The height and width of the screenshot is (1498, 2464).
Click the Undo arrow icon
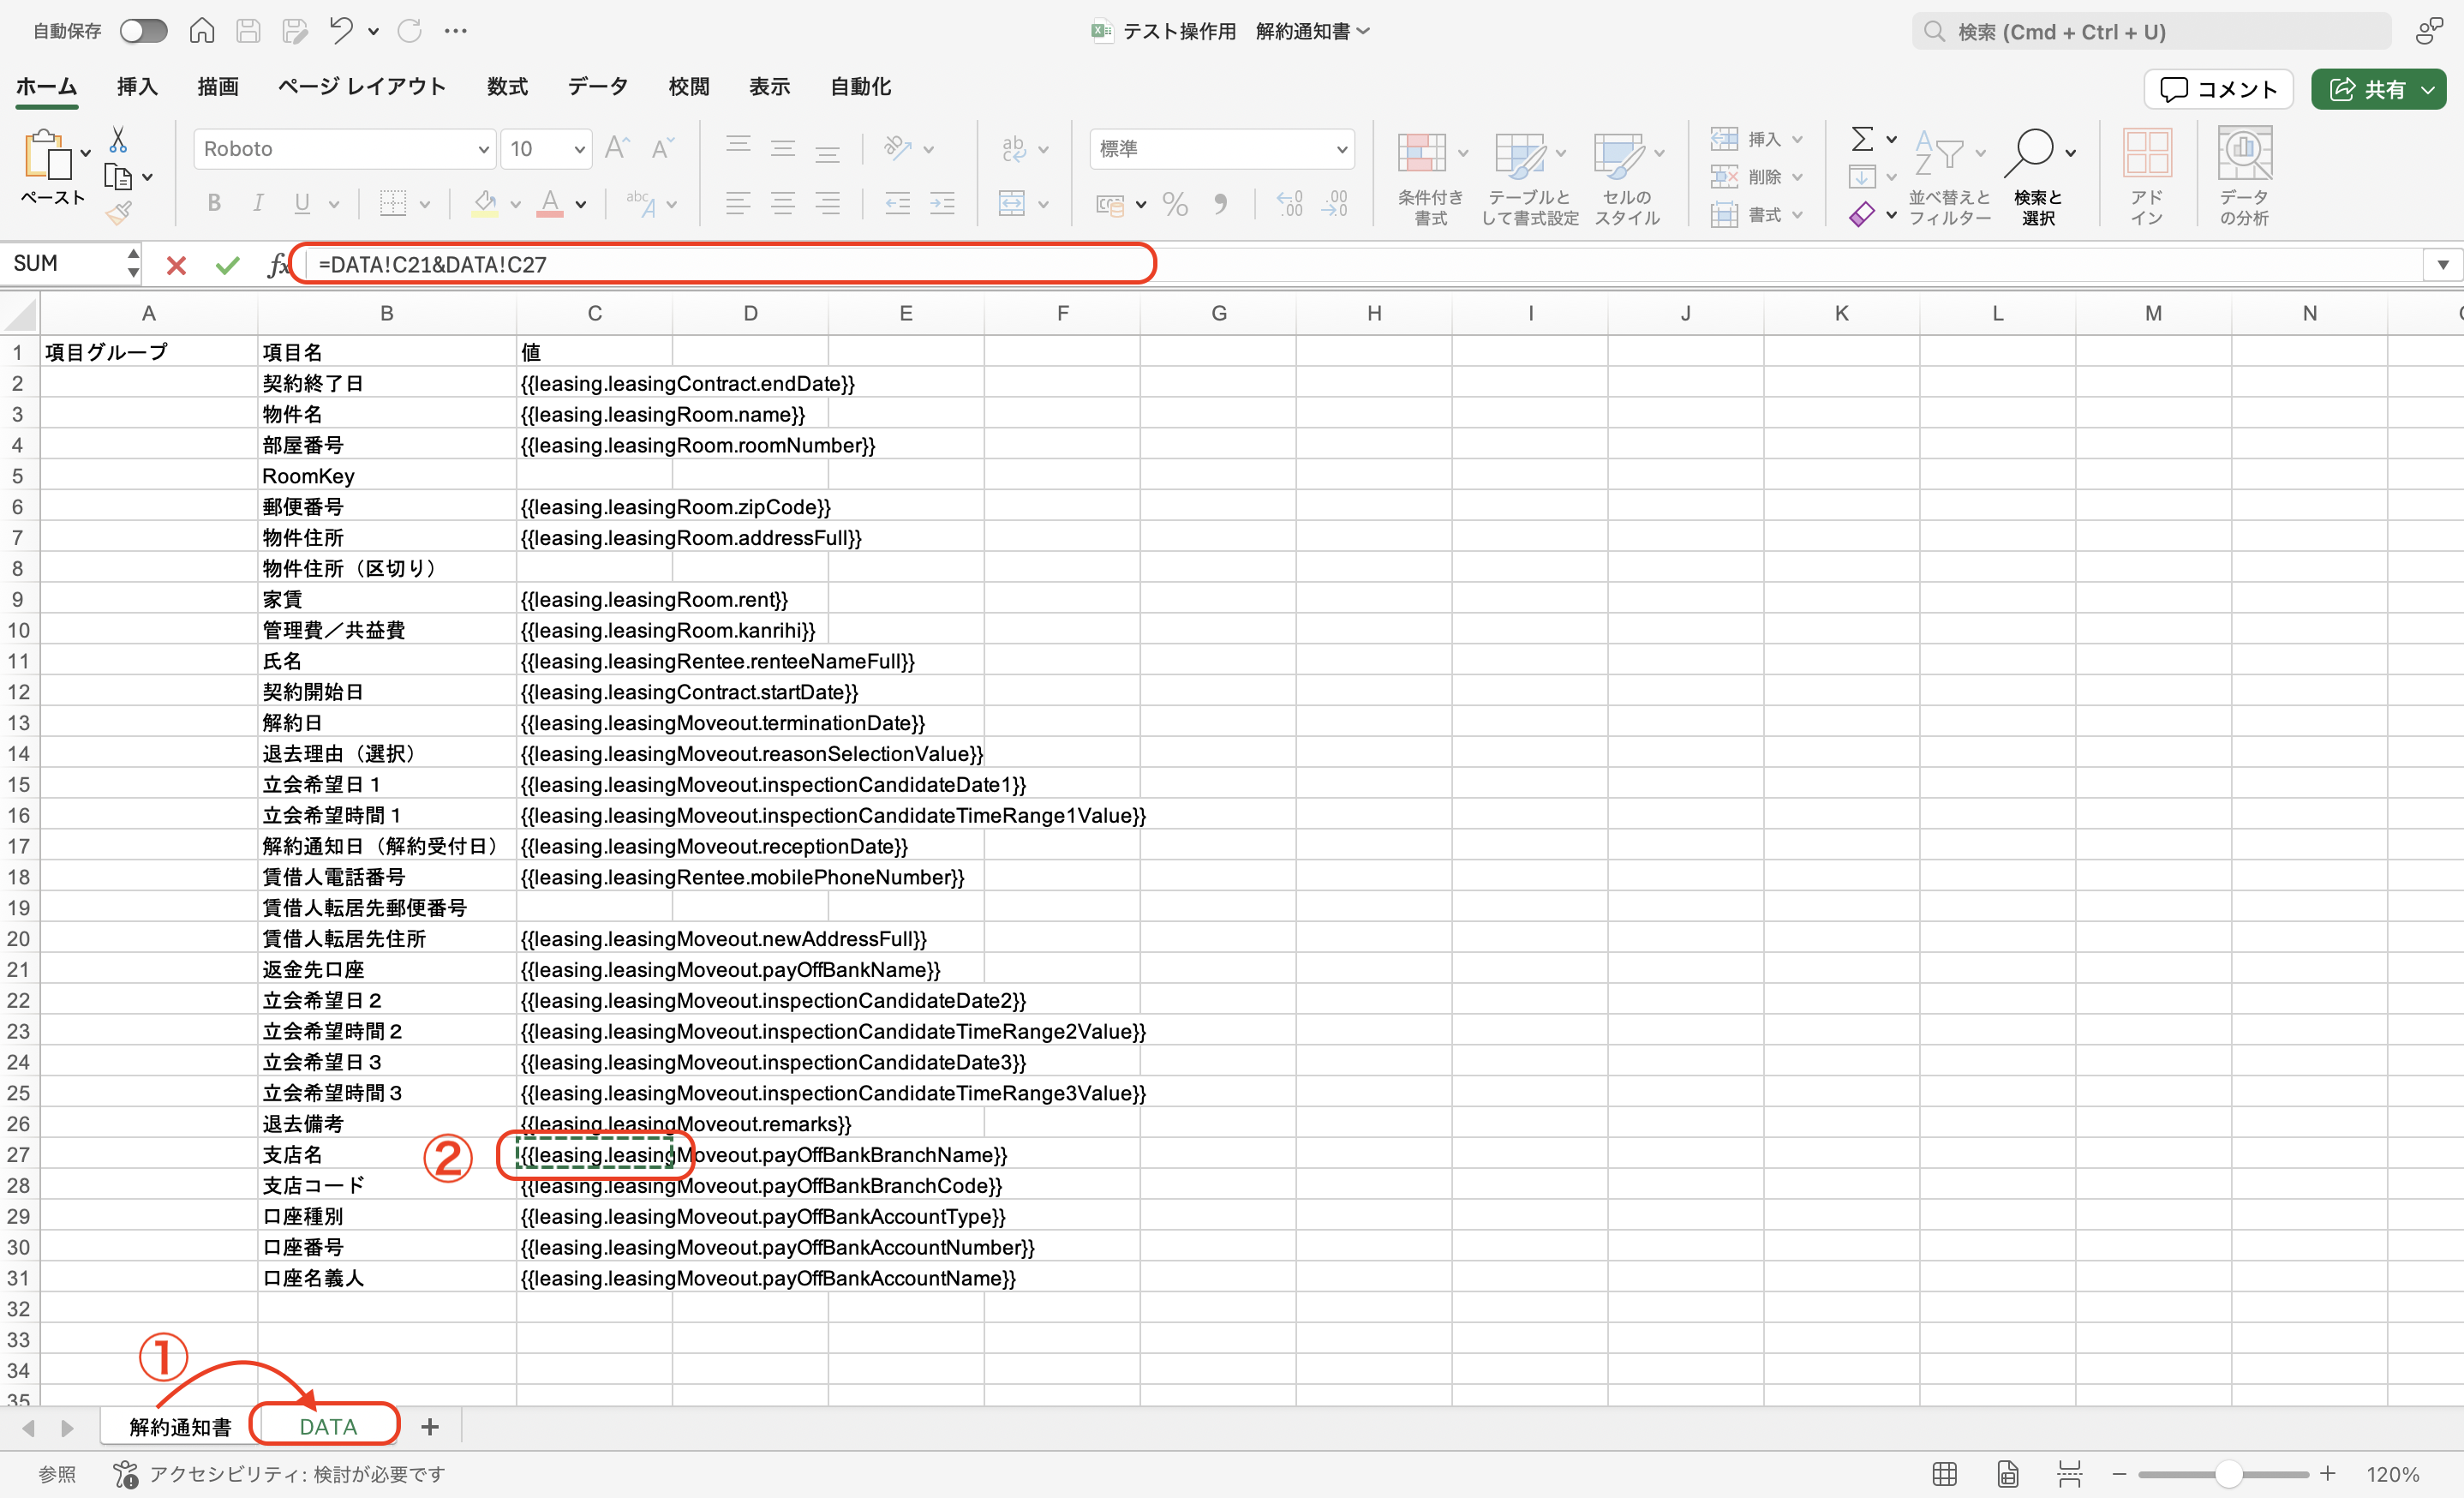(341, 31)
